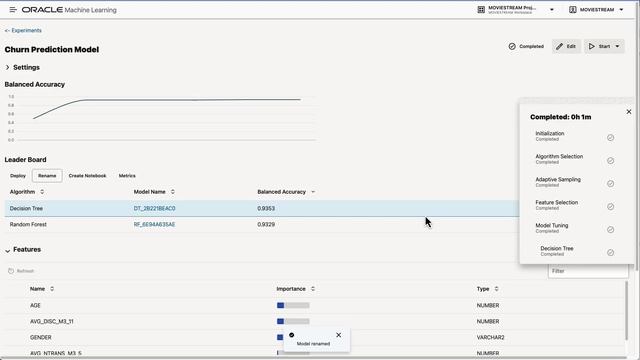Viewport: 640px width, 360px height.
Task: Click the Feature Selection step label
Action: (556, 202)
